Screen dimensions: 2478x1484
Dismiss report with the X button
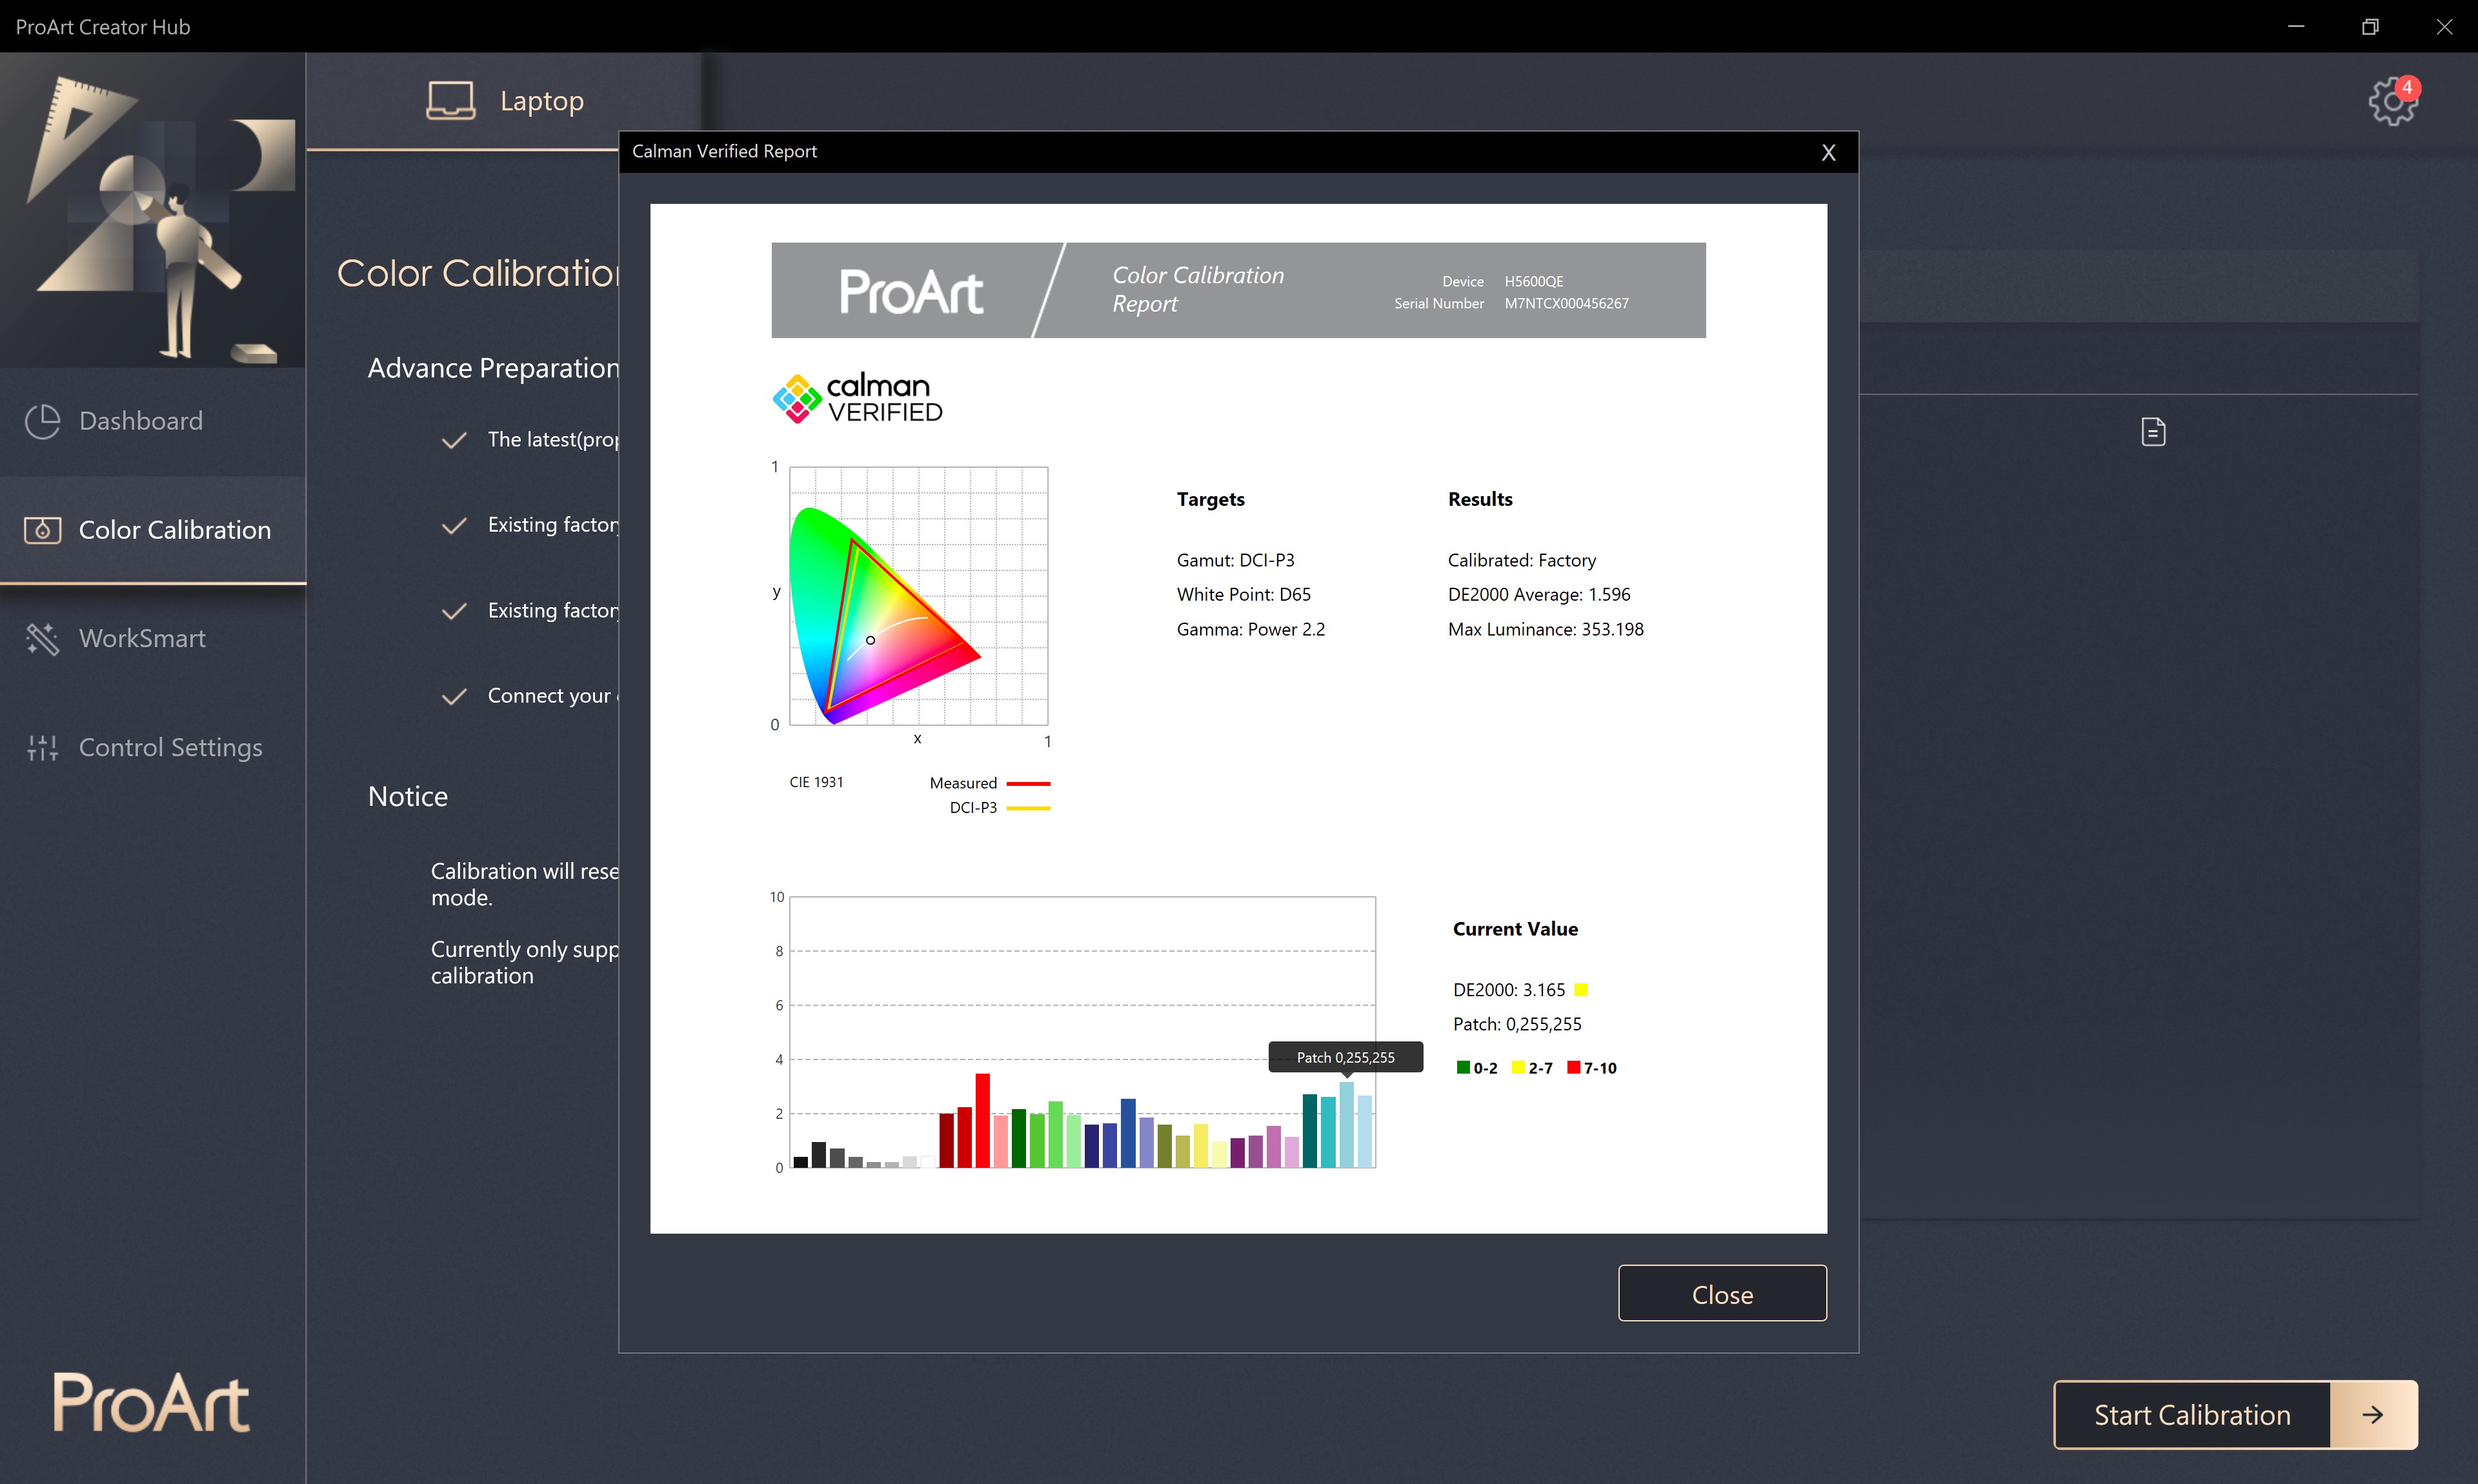[x=1828, y=152]
